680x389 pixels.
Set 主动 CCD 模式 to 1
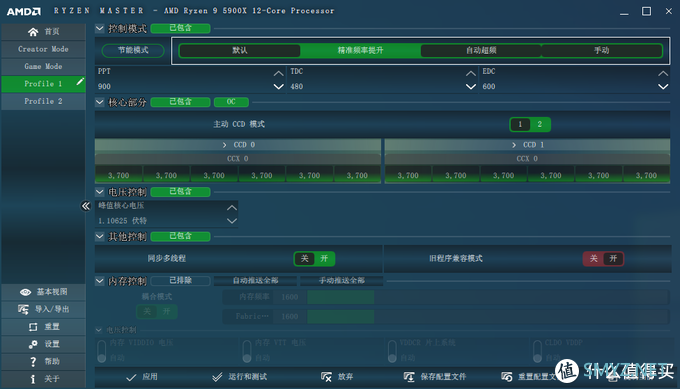click(520, 124)
